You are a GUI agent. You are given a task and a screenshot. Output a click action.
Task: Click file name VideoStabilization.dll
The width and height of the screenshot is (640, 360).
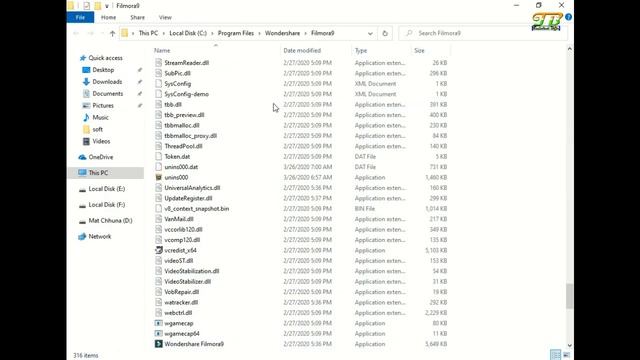(192, 271)
